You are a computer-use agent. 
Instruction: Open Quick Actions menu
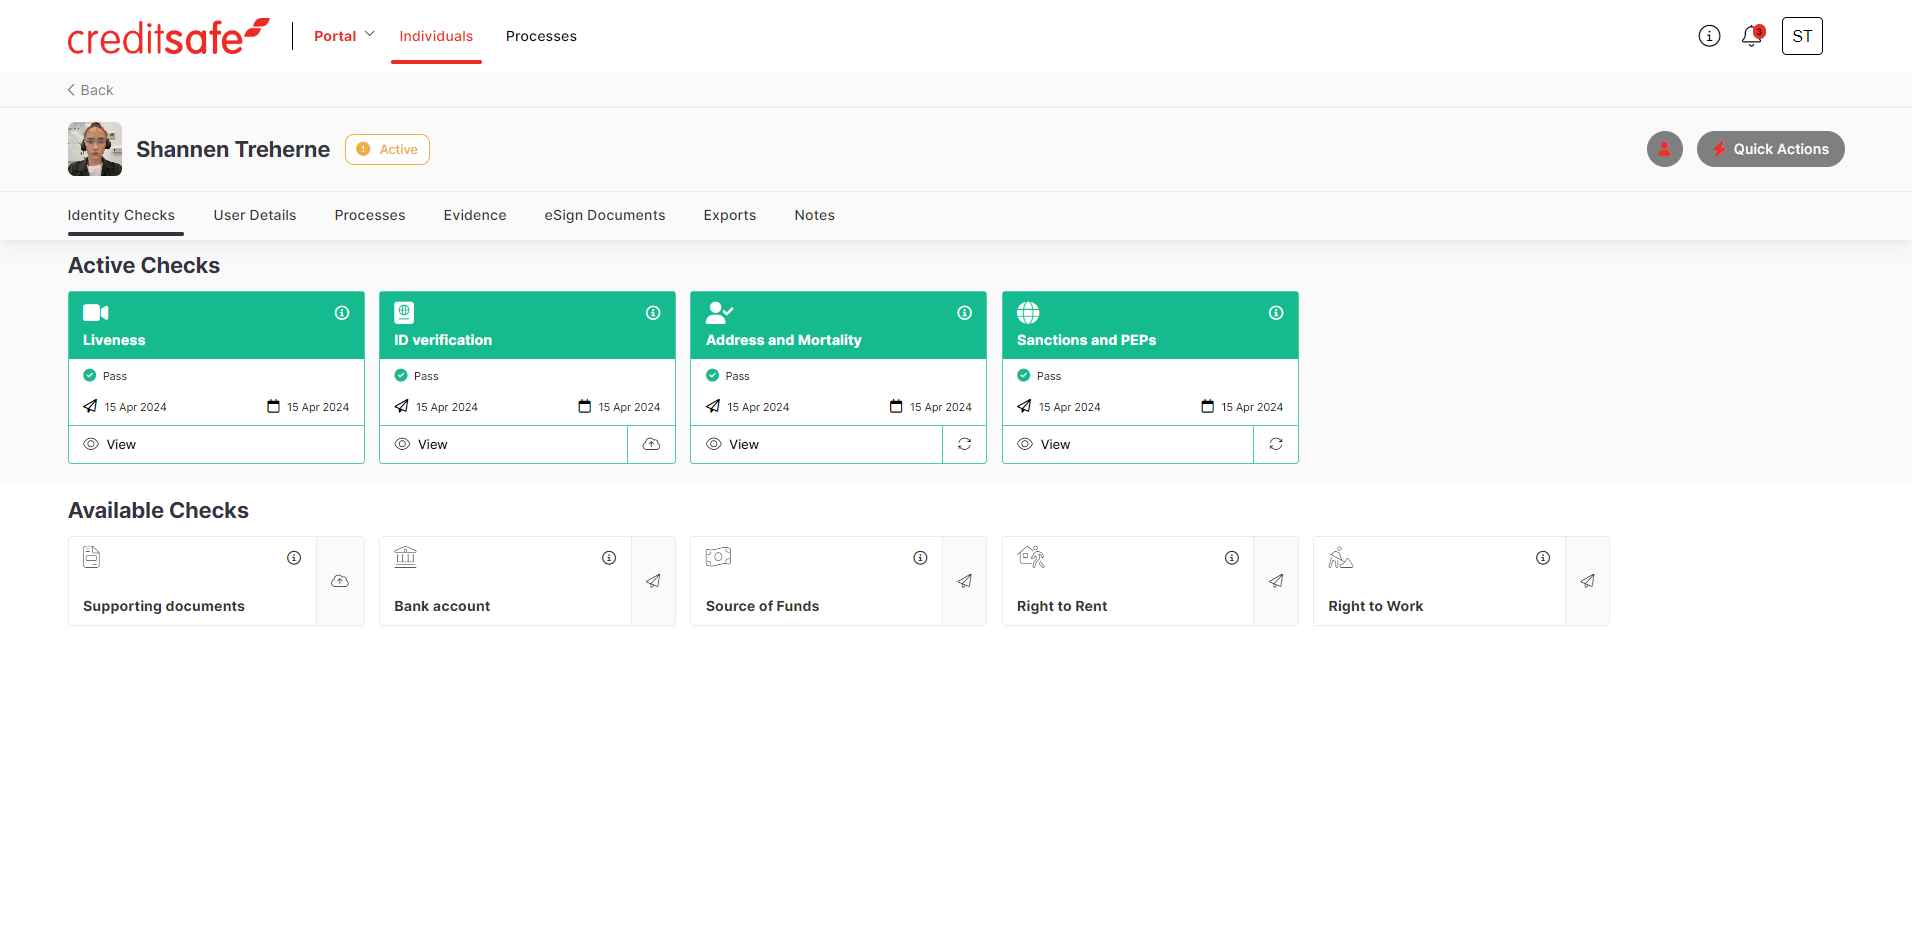click(x=1770, y=149)
